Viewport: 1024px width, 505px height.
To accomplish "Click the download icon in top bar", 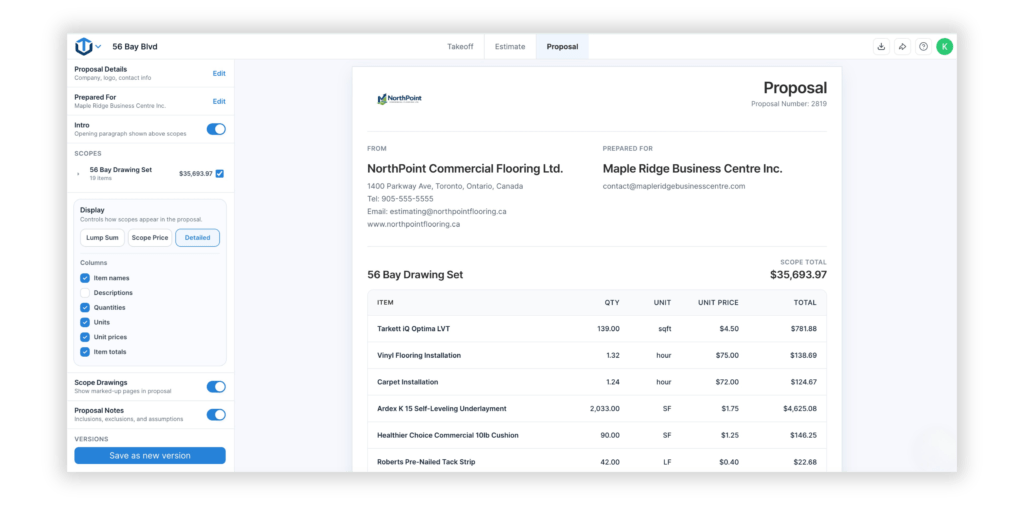I will [881, 46].
